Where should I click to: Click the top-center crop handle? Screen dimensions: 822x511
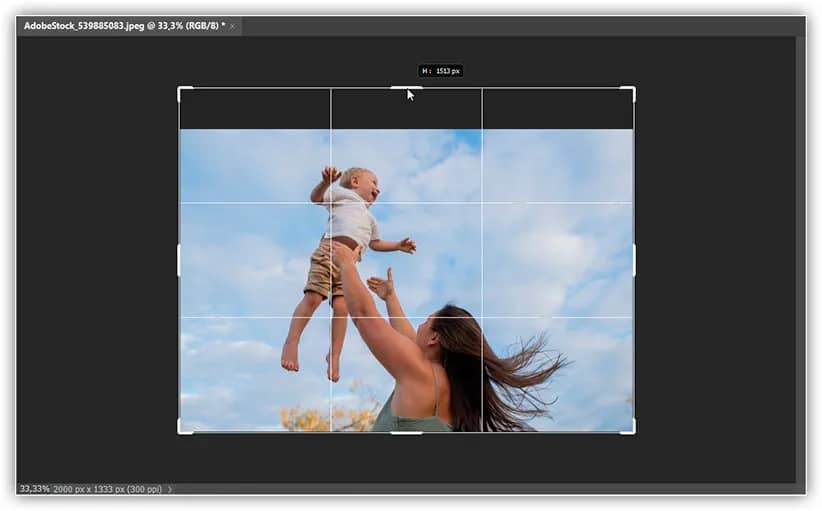(406, 88)
